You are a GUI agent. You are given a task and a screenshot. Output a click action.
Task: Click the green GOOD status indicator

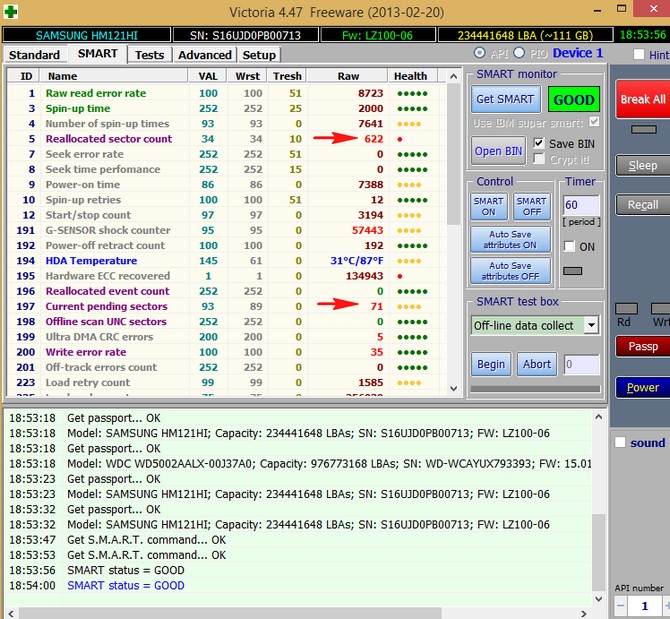click(x=574, y=100)
